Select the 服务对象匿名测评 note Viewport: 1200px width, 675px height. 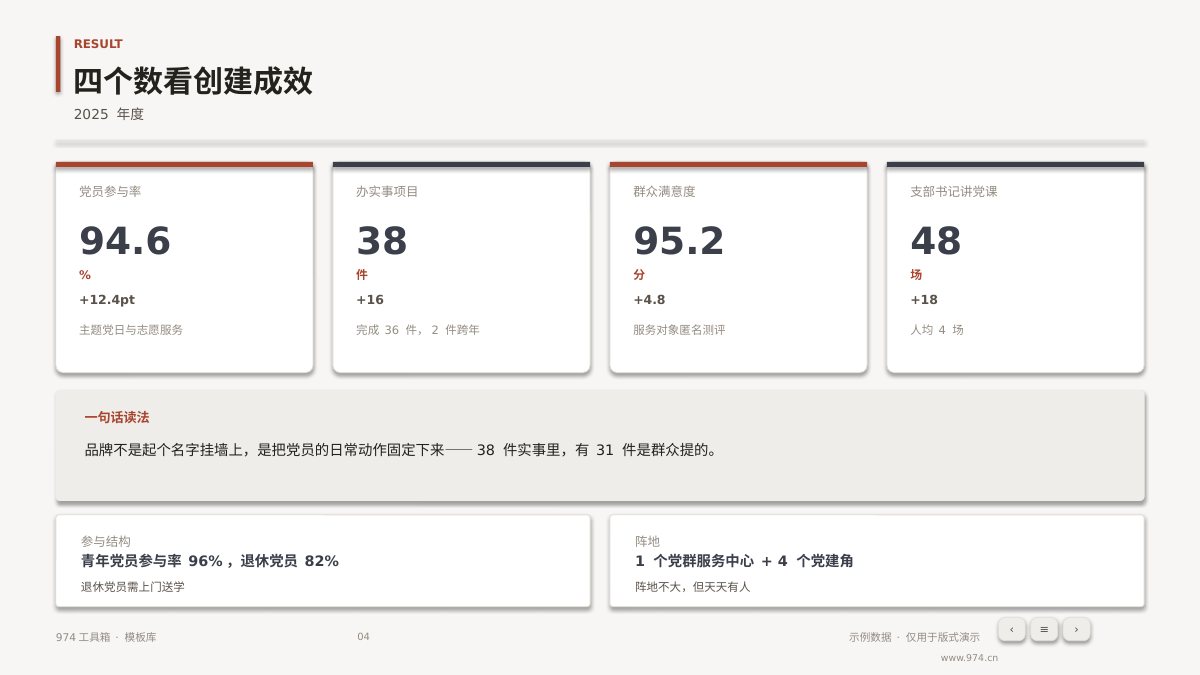pos(679,330)
